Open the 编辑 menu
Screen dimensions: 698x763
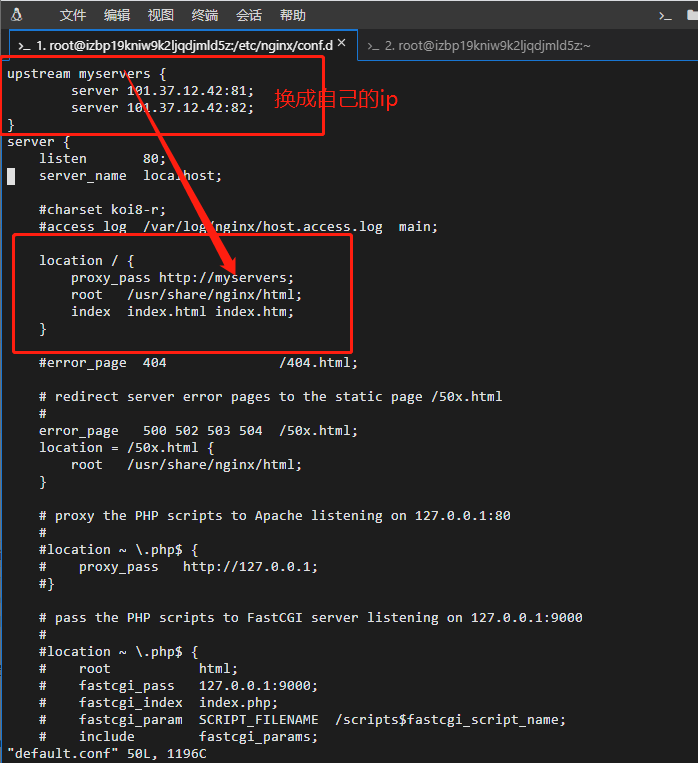pos(117,16)
